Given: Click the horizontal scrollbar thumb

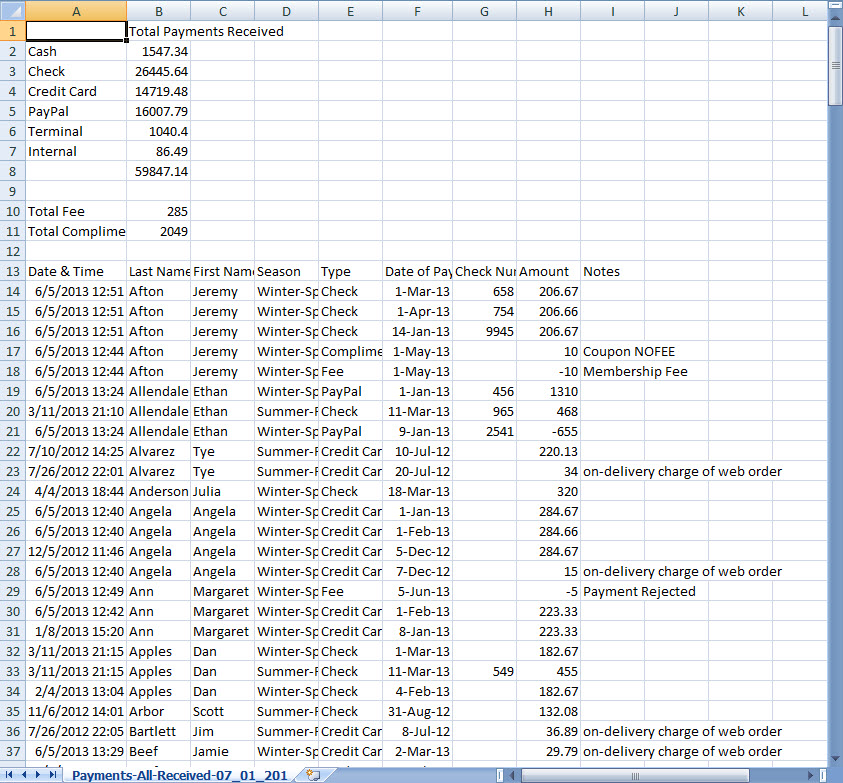Looking at the screenshot, I should (635, 775).
